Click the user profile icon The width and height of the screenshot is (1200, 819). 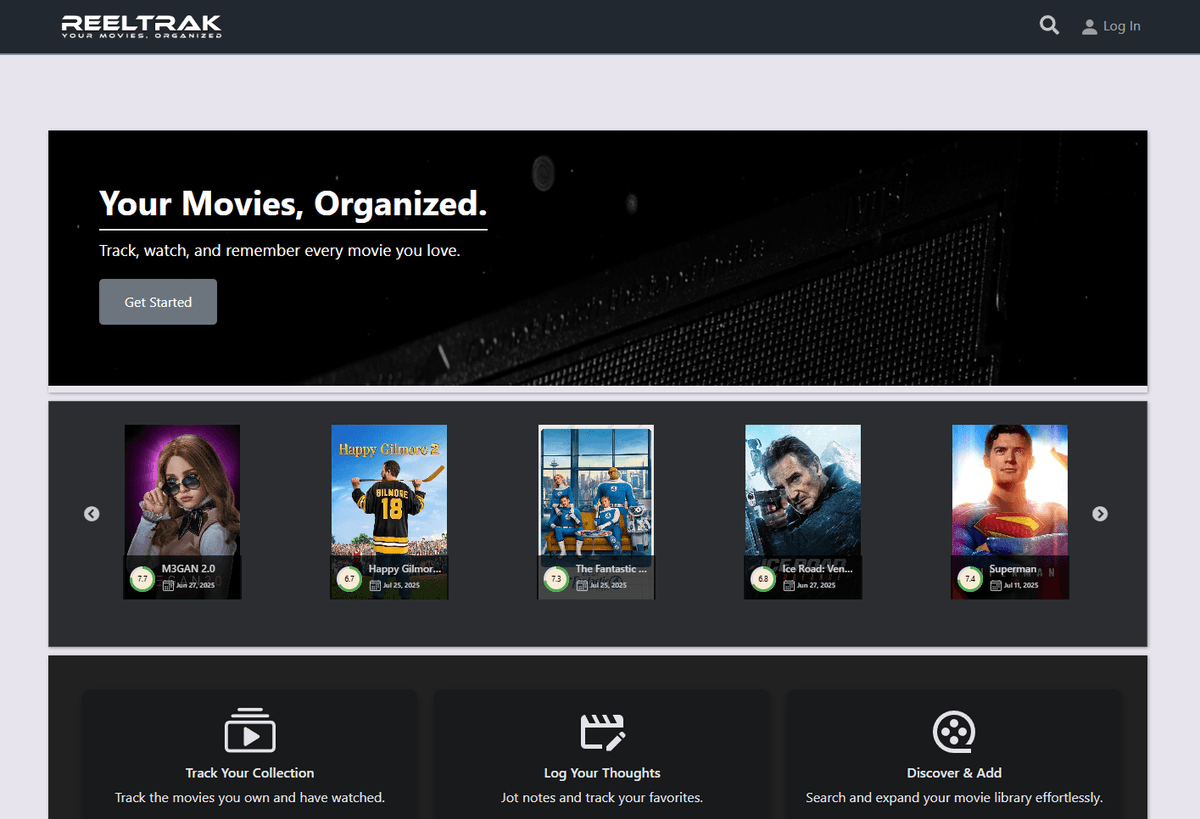tap(1089, 27)
